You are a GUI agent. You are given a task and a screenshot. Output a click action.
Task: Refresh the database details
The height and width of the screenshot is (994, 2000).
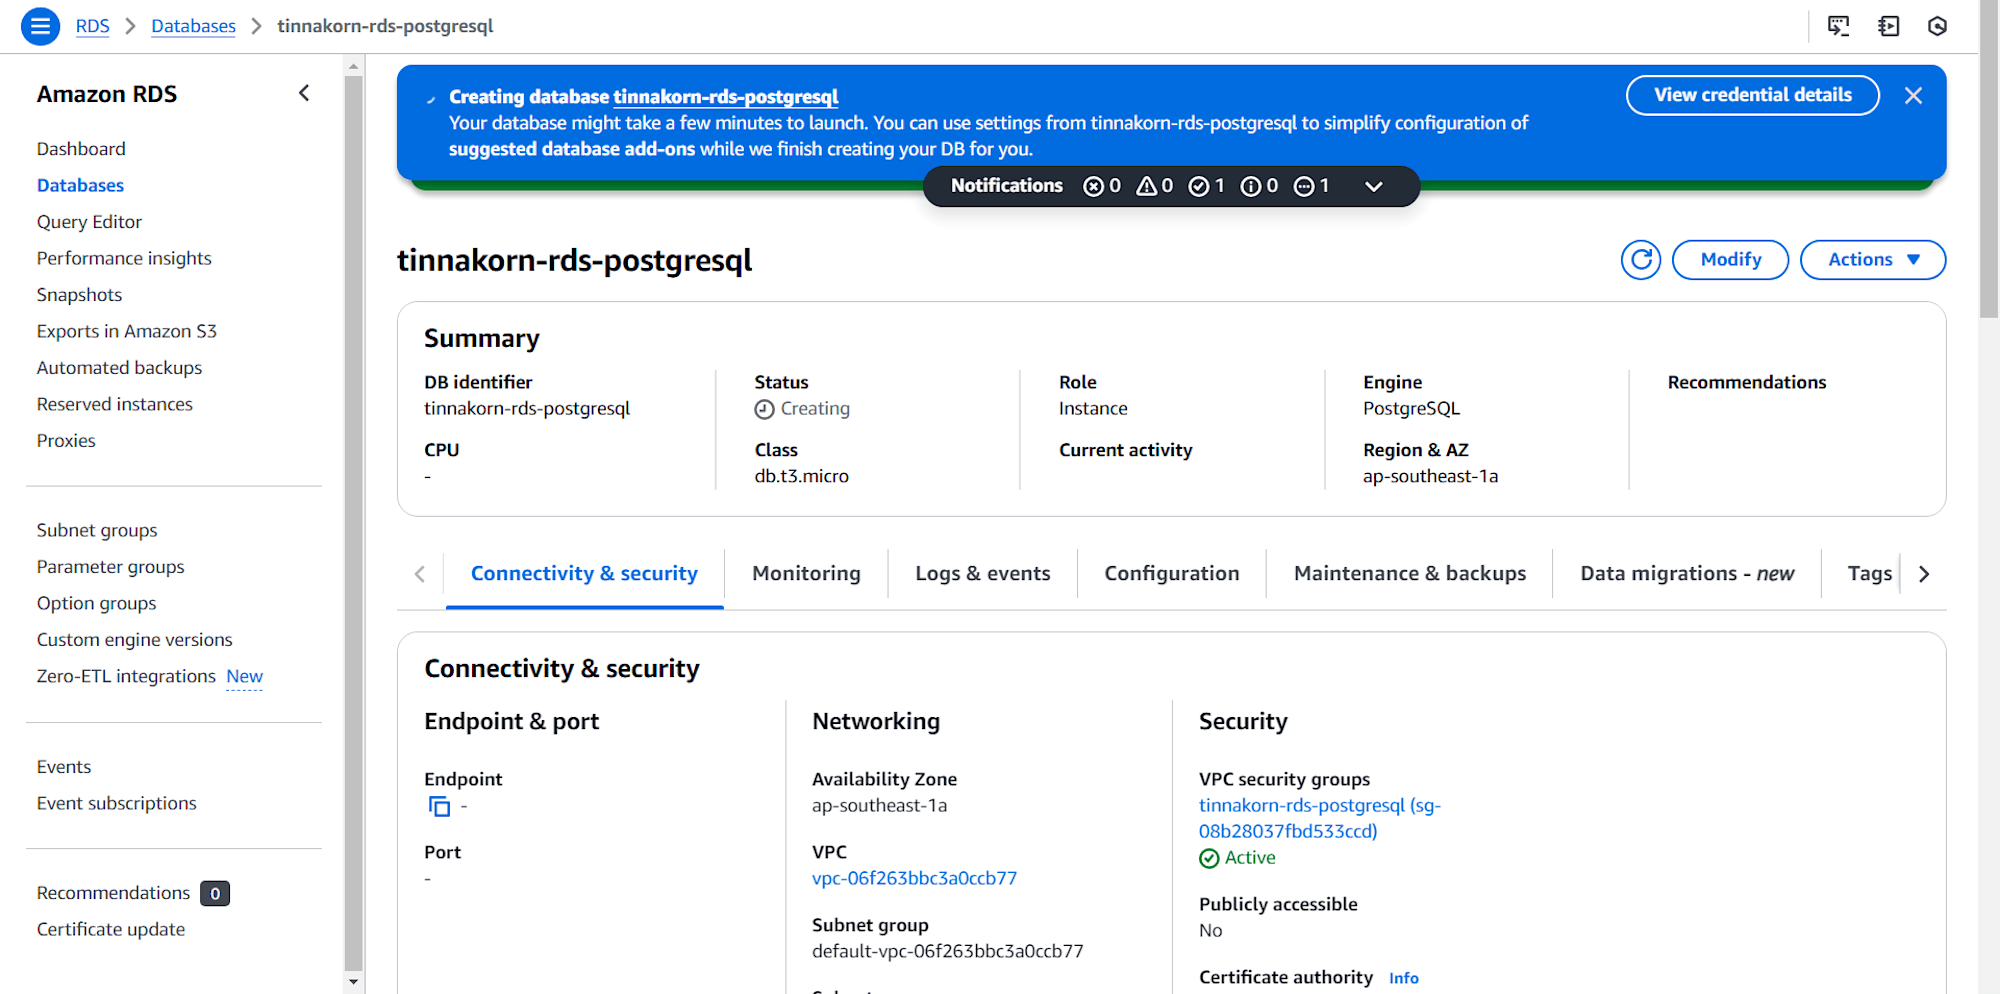[x=1641, y=260]
